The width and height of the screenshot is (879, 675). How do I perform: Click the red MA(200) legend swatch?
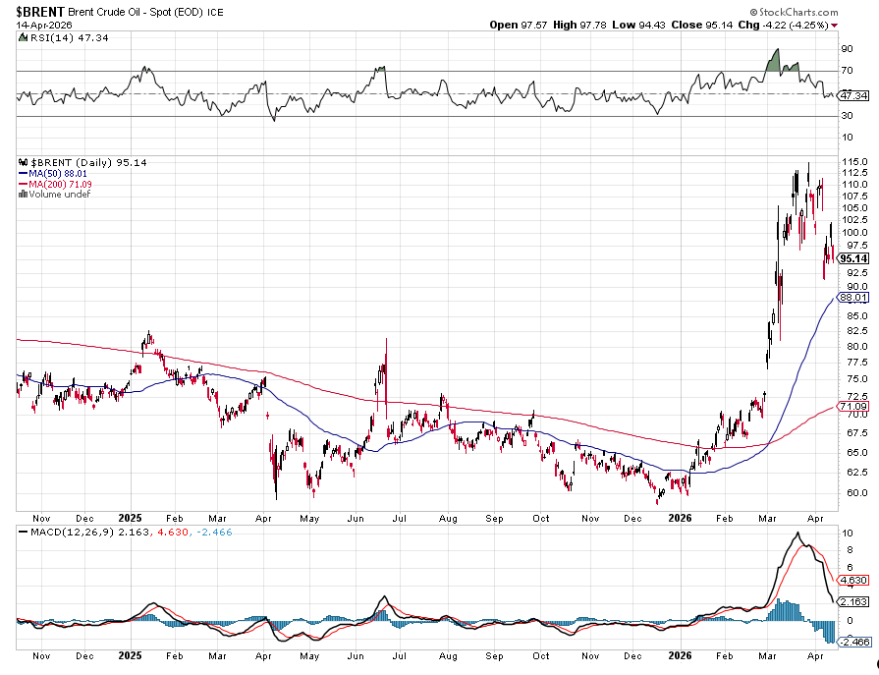(x=23, y=184)
